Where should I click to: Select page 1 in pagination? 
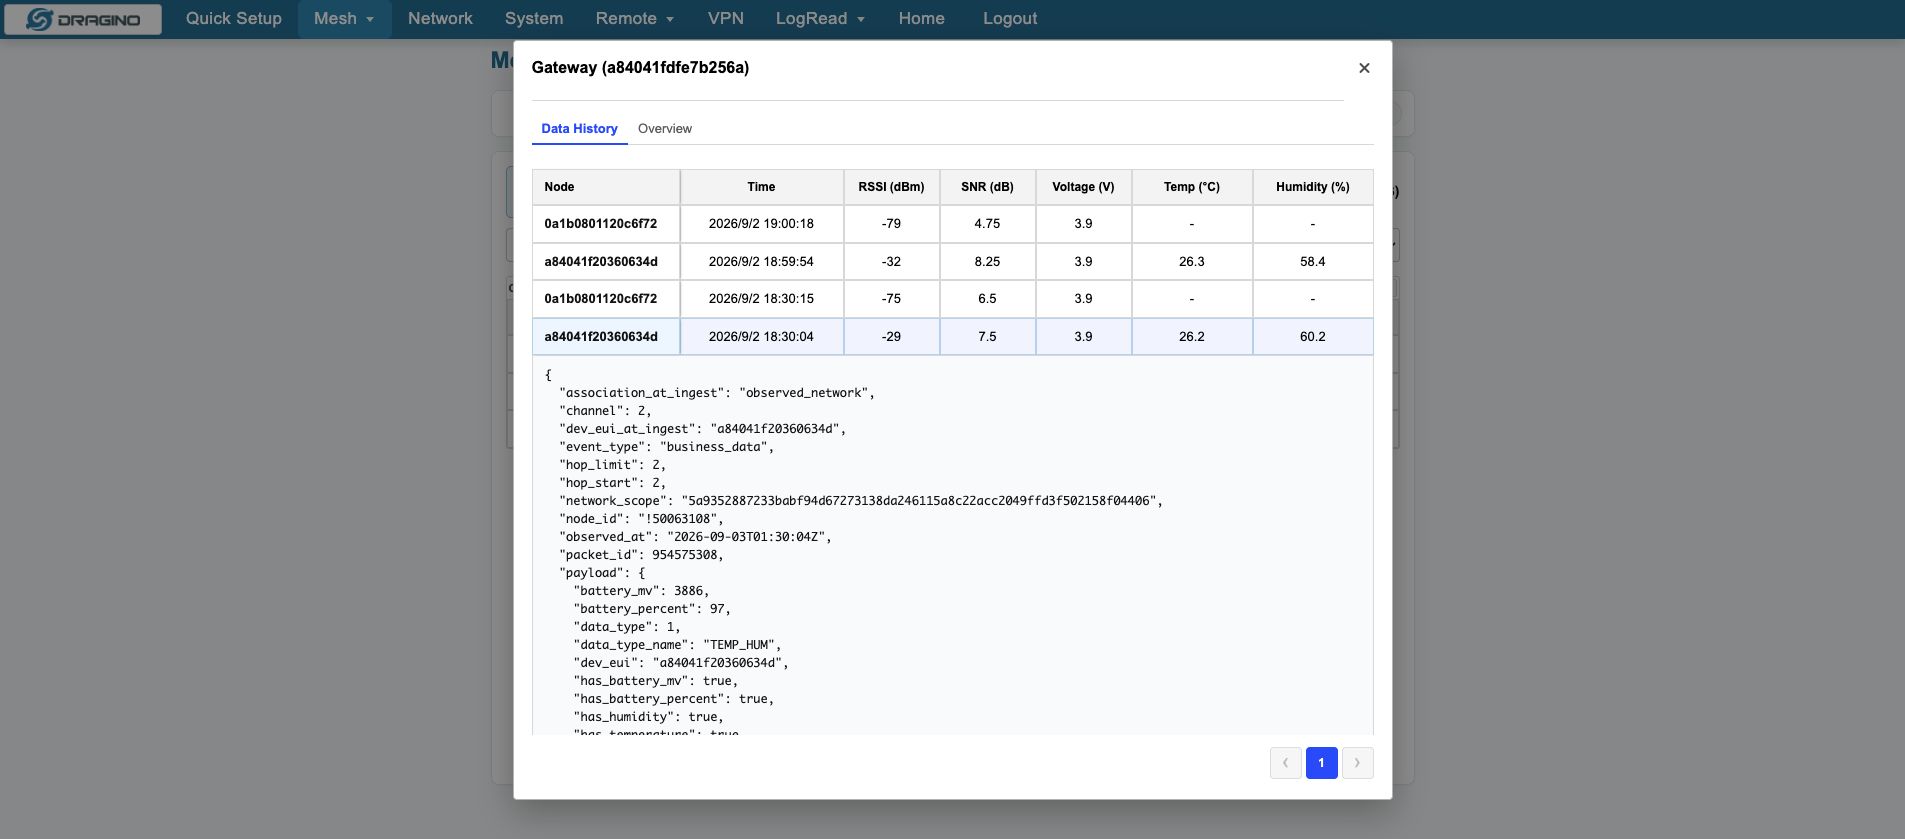click(x=1321, y=763)
